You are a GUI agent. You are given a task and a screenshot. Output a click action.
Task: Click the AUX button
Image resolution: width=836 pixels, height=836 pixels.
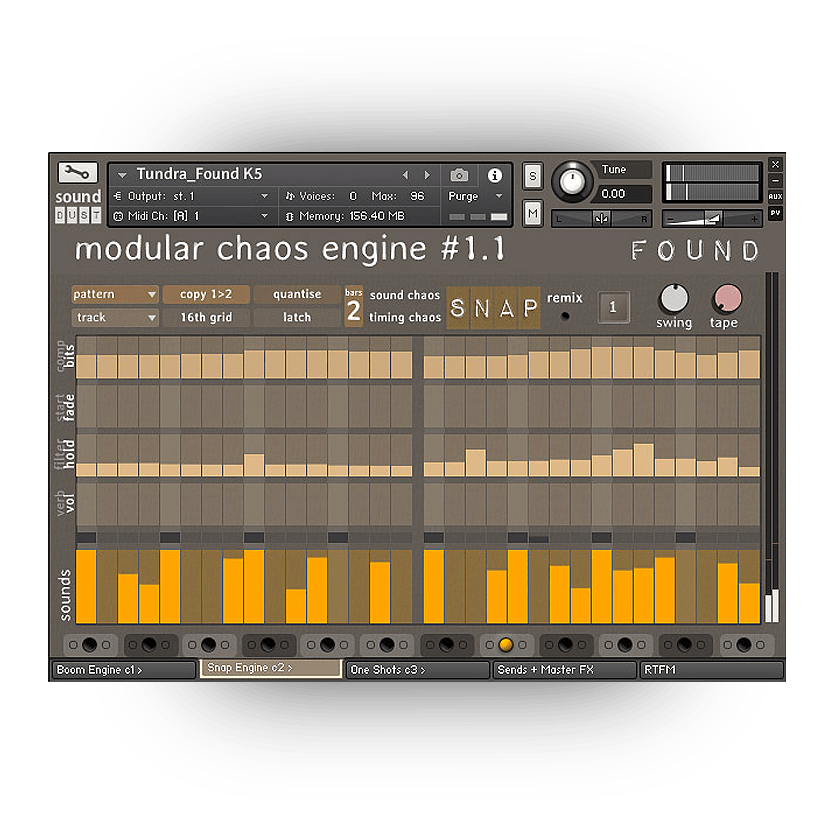coord(775,196)
